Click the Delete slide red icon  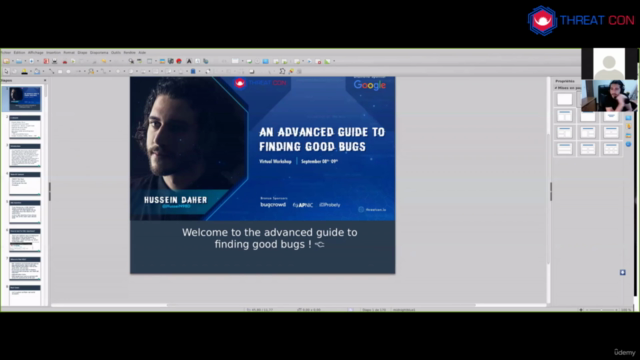(x=318, y=61)
